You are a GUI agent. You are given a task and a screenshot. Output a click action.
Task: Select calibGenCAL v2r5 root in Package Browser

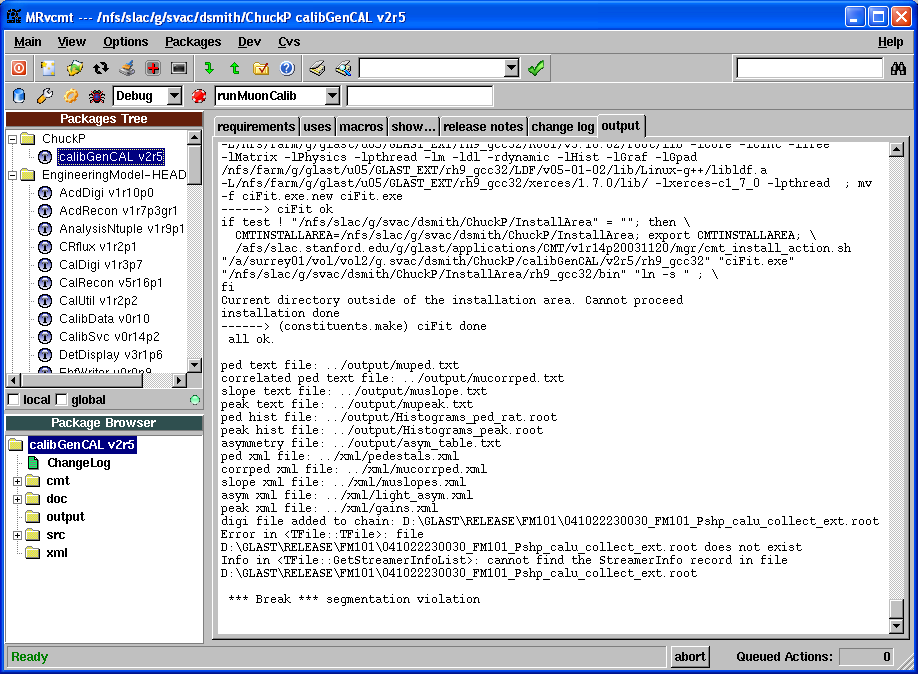[x=82, y=444]
